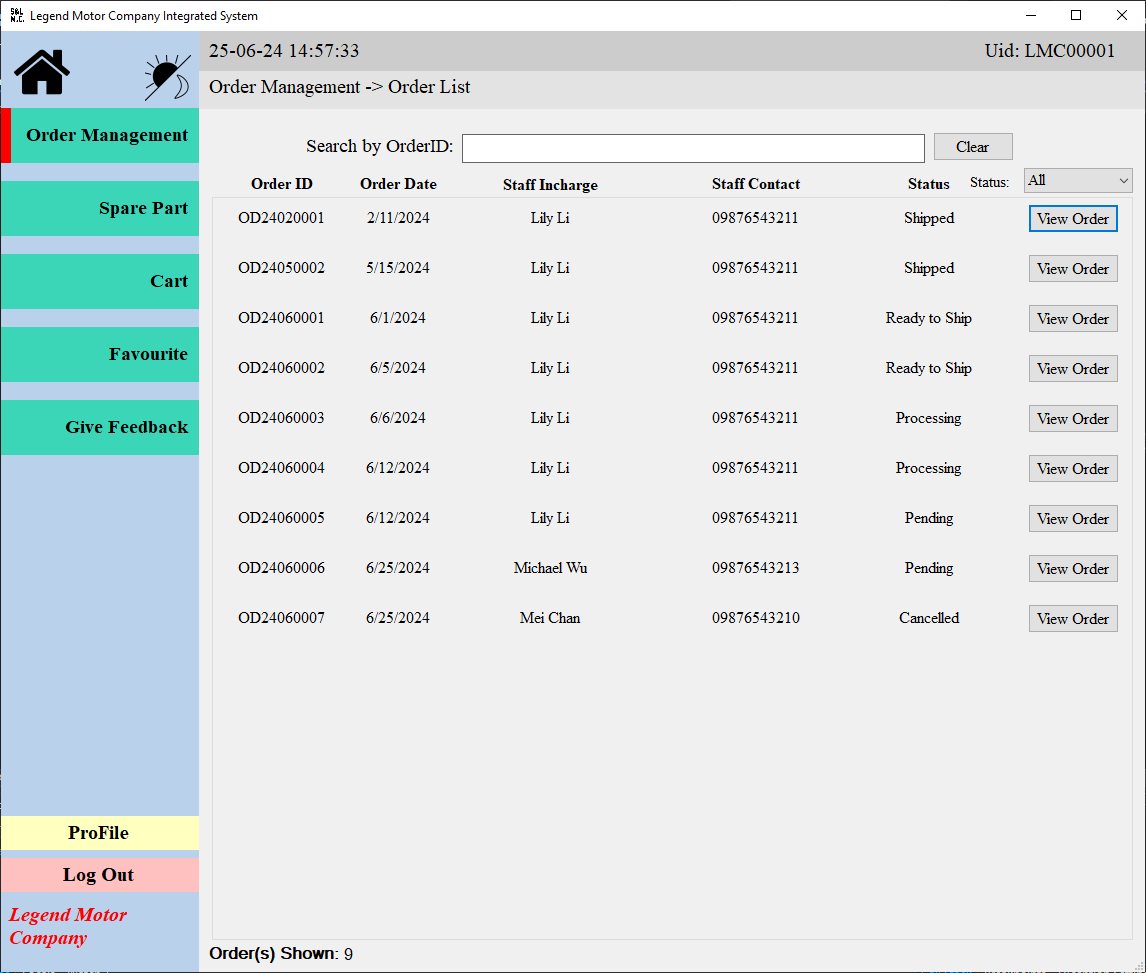Open the Favourite section
Screen dimensions: 1146x973
click(100, 355)
